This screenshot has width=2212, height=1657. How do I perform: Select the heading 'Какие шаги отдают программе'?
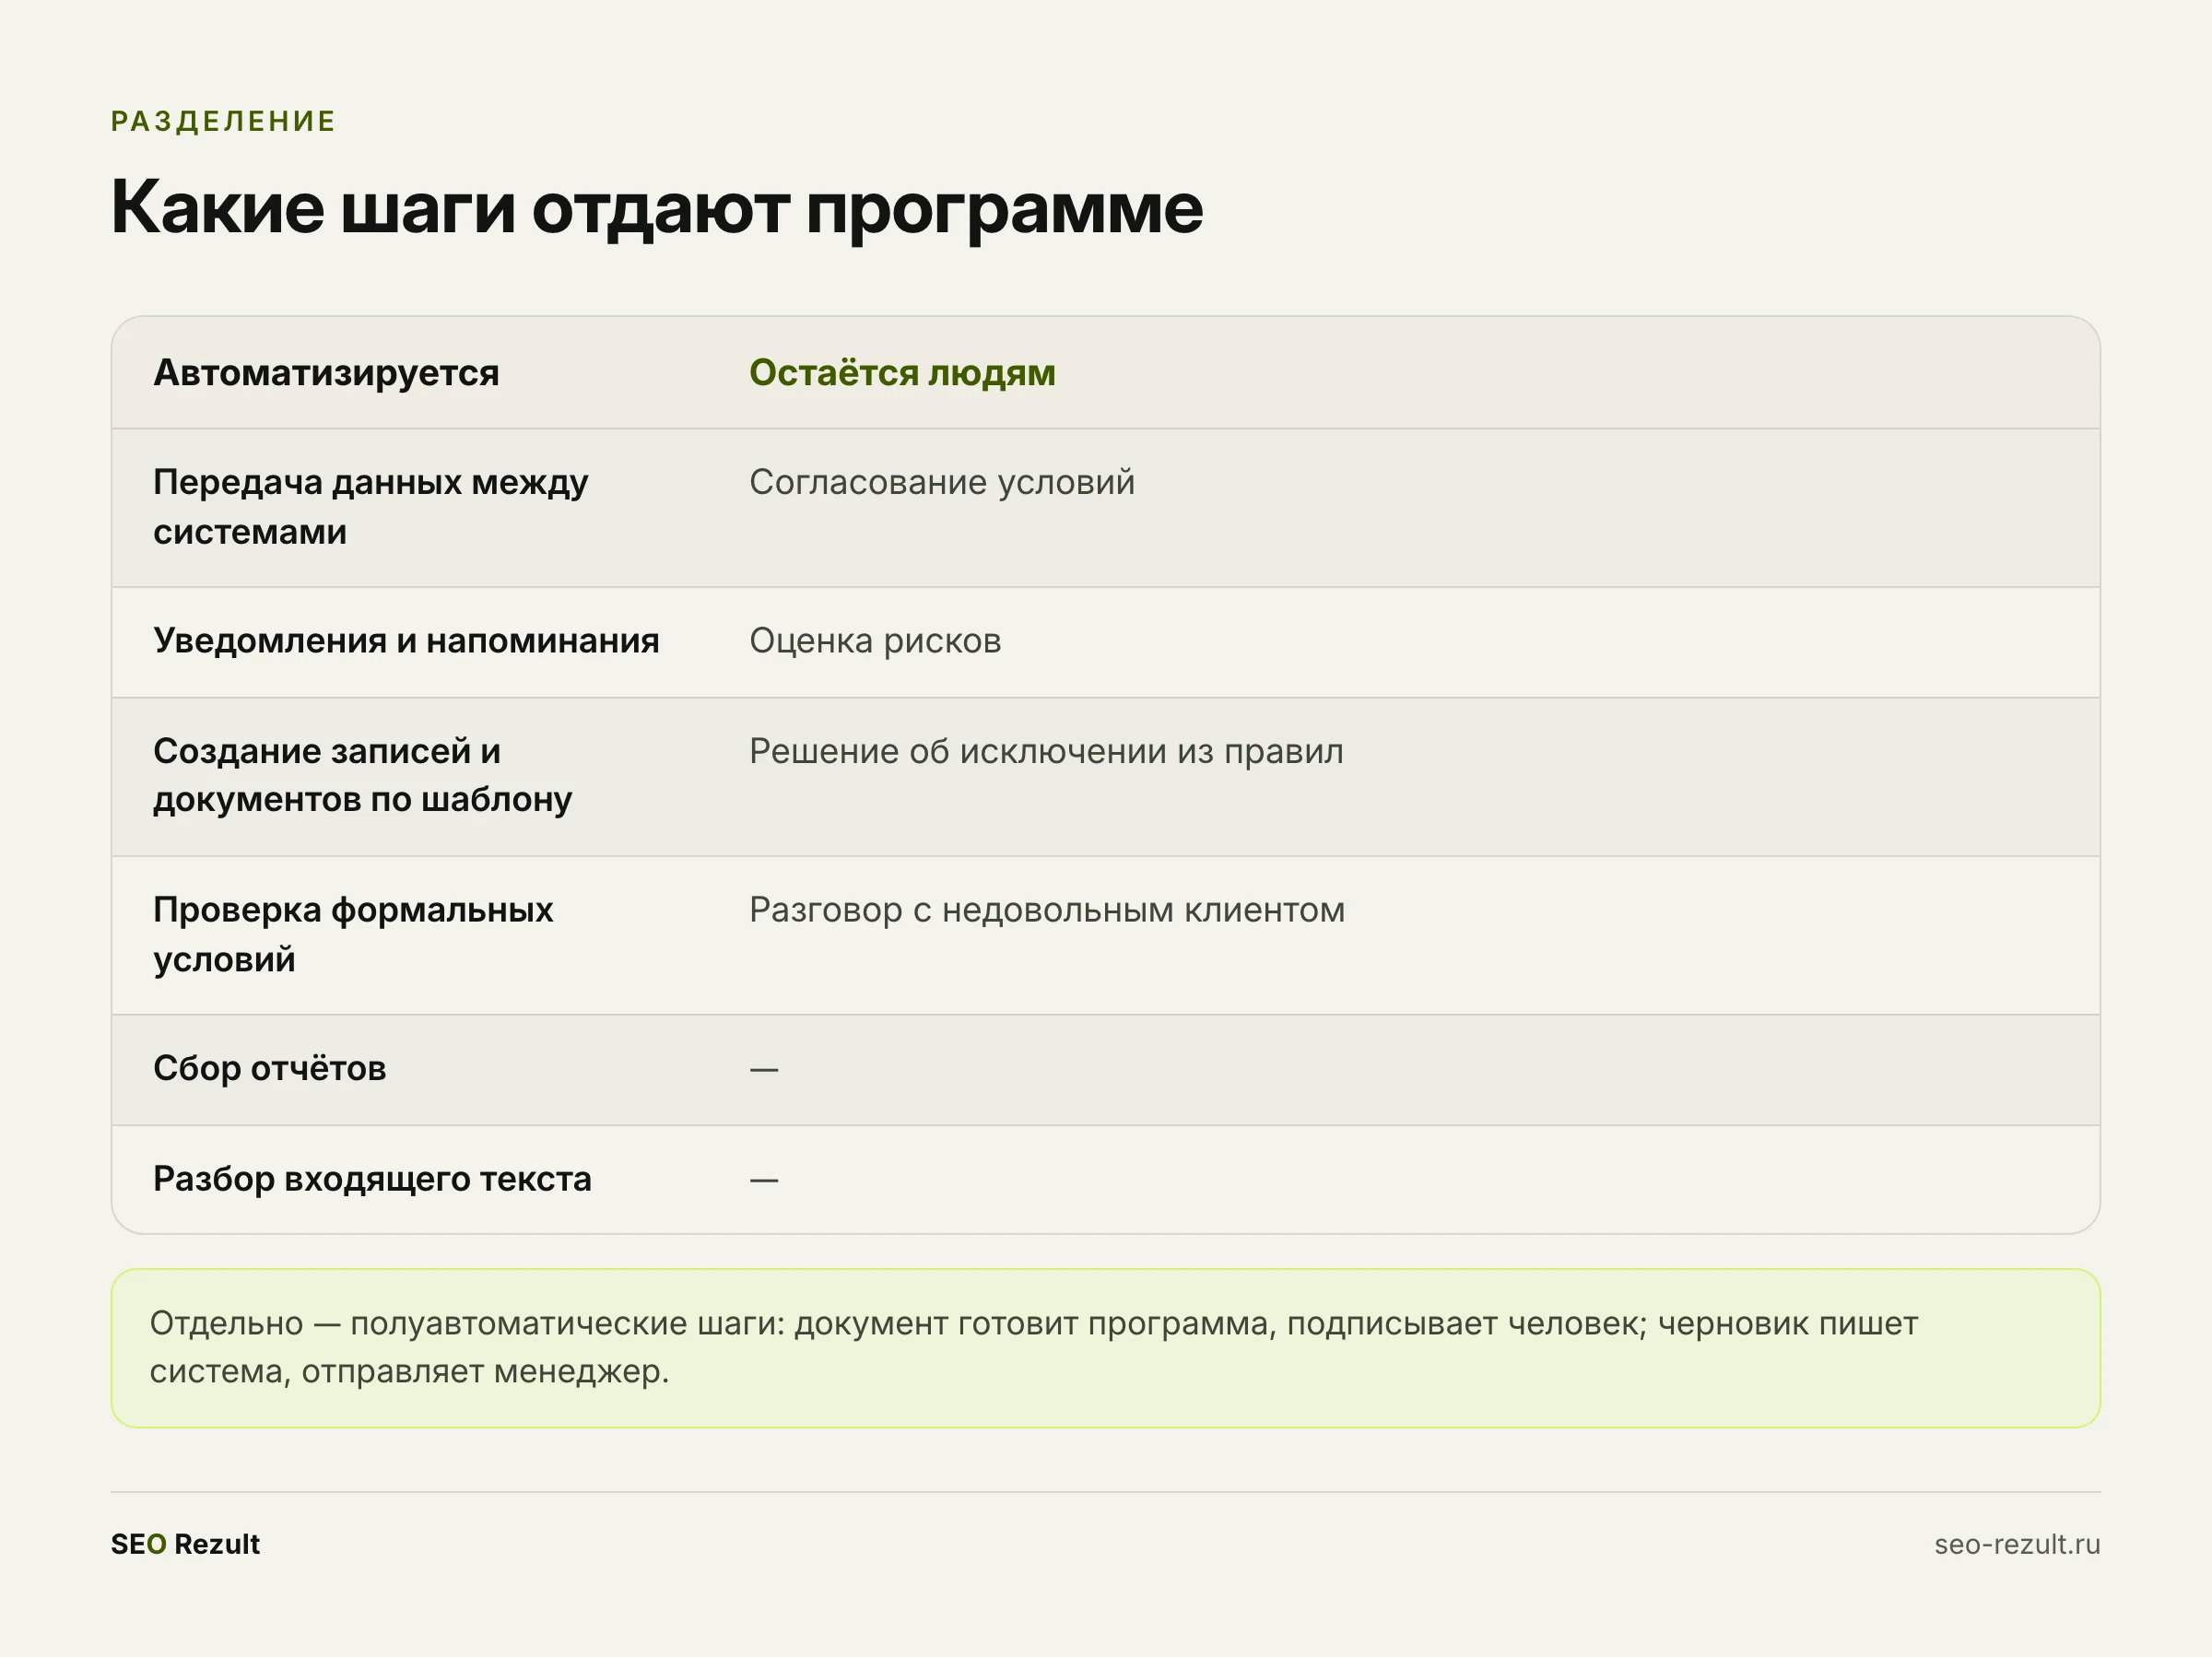point(657,208)
